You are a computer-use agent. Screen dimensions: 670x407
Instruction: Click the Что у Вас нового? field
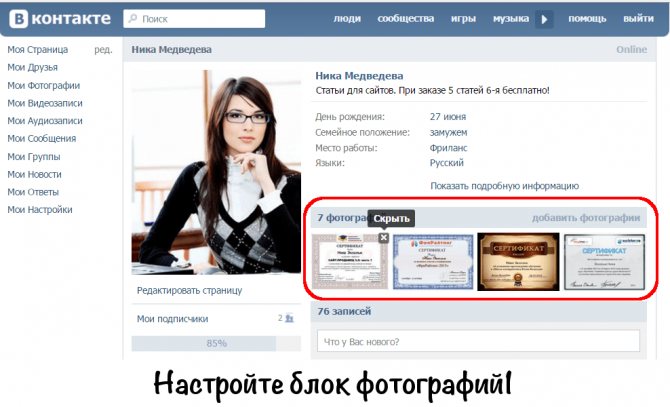[x=478, y=341]
